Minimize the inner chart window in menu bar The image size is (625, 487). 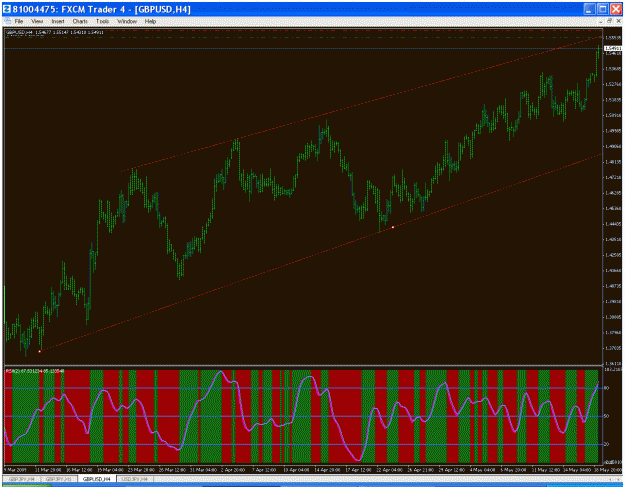click(600, 21)
